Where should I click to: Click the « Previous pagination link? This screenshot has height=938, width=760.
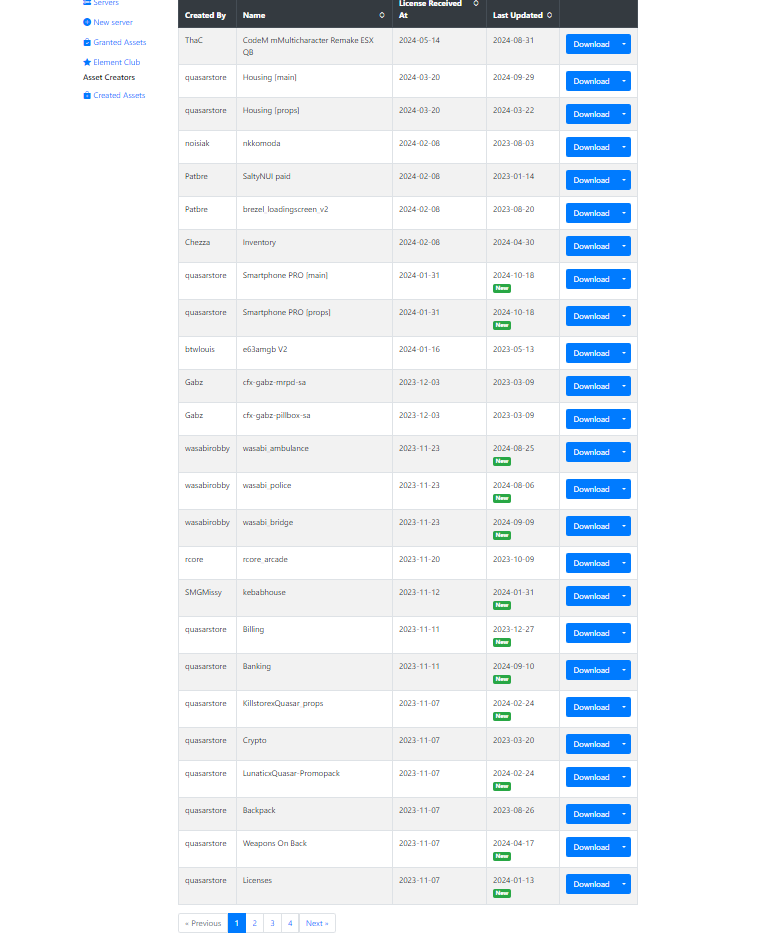click(203, 924)
